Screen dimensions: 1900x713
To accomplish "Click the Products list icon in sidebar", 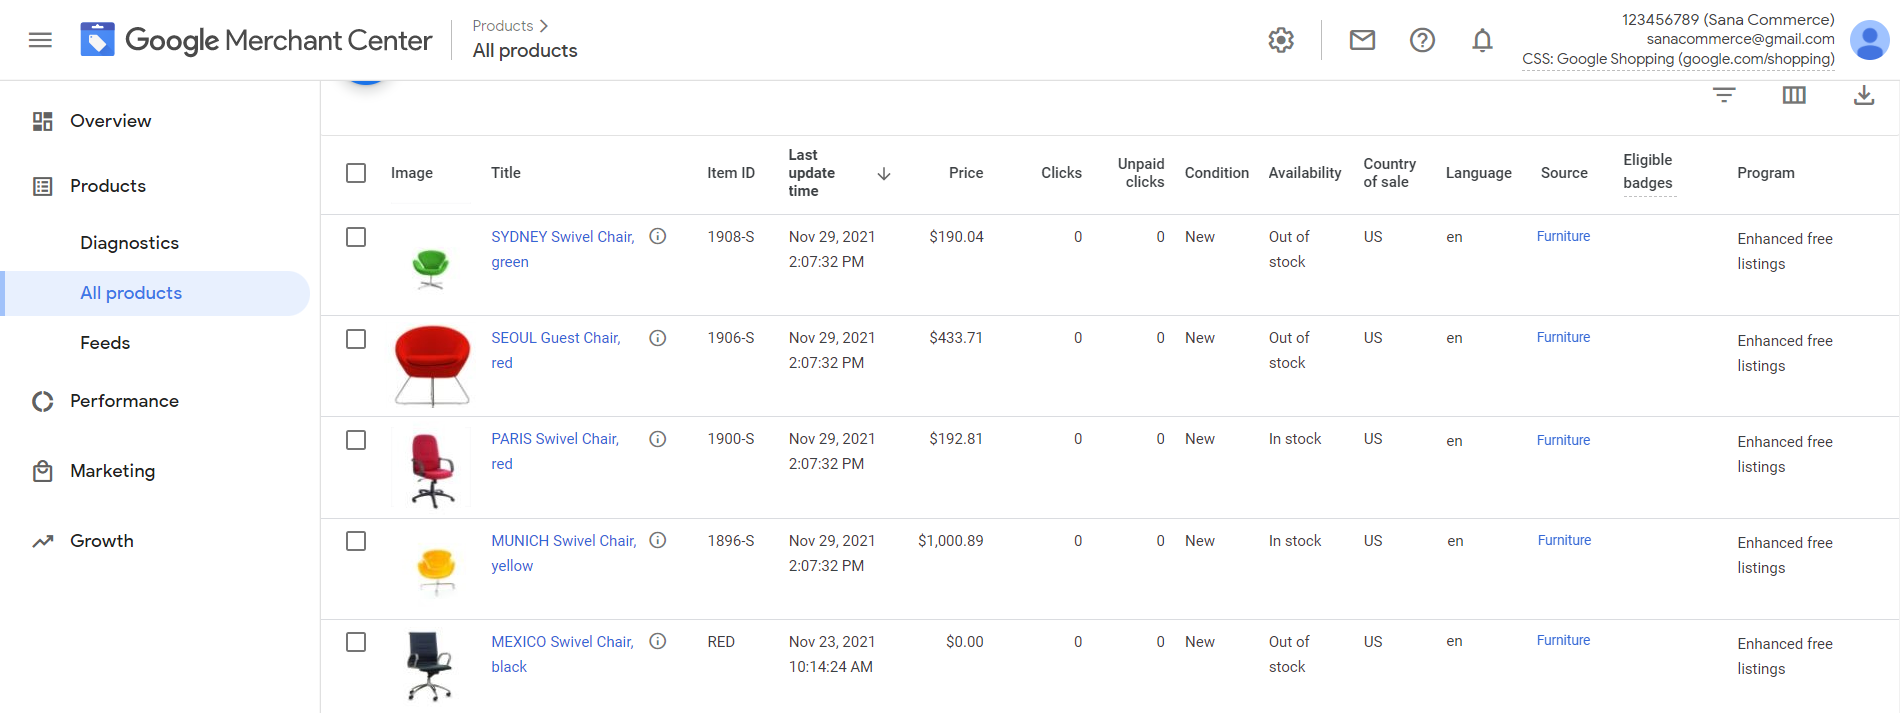I will [x=42, y=186].
